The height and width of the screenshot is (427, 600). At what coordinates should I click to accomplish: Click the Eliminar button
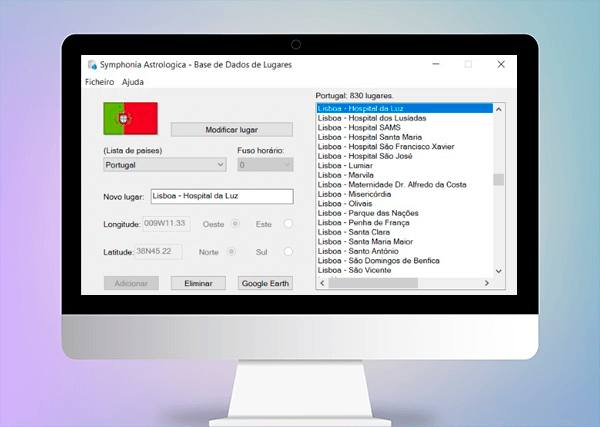(x=198, y=283)
